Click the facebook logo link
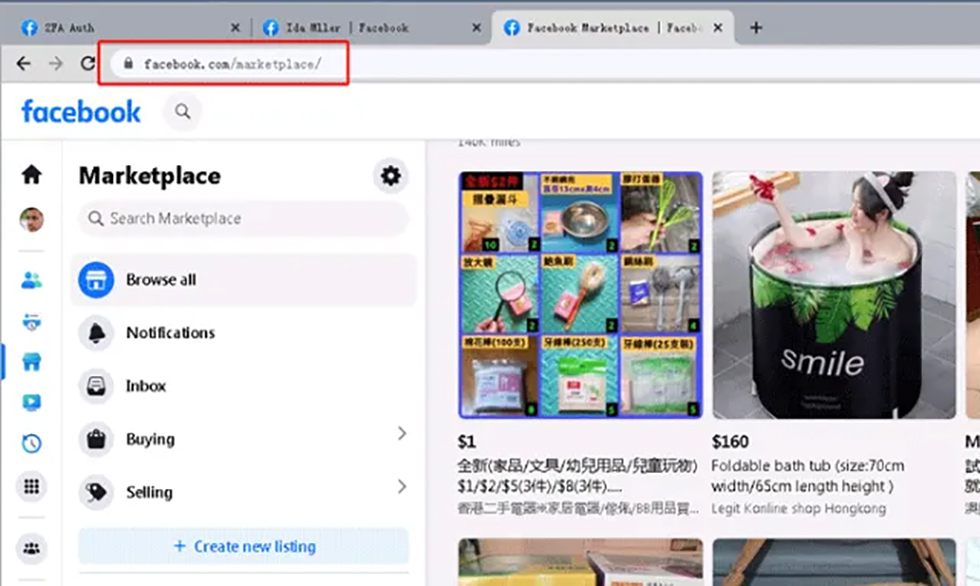 tap(81, 112)
